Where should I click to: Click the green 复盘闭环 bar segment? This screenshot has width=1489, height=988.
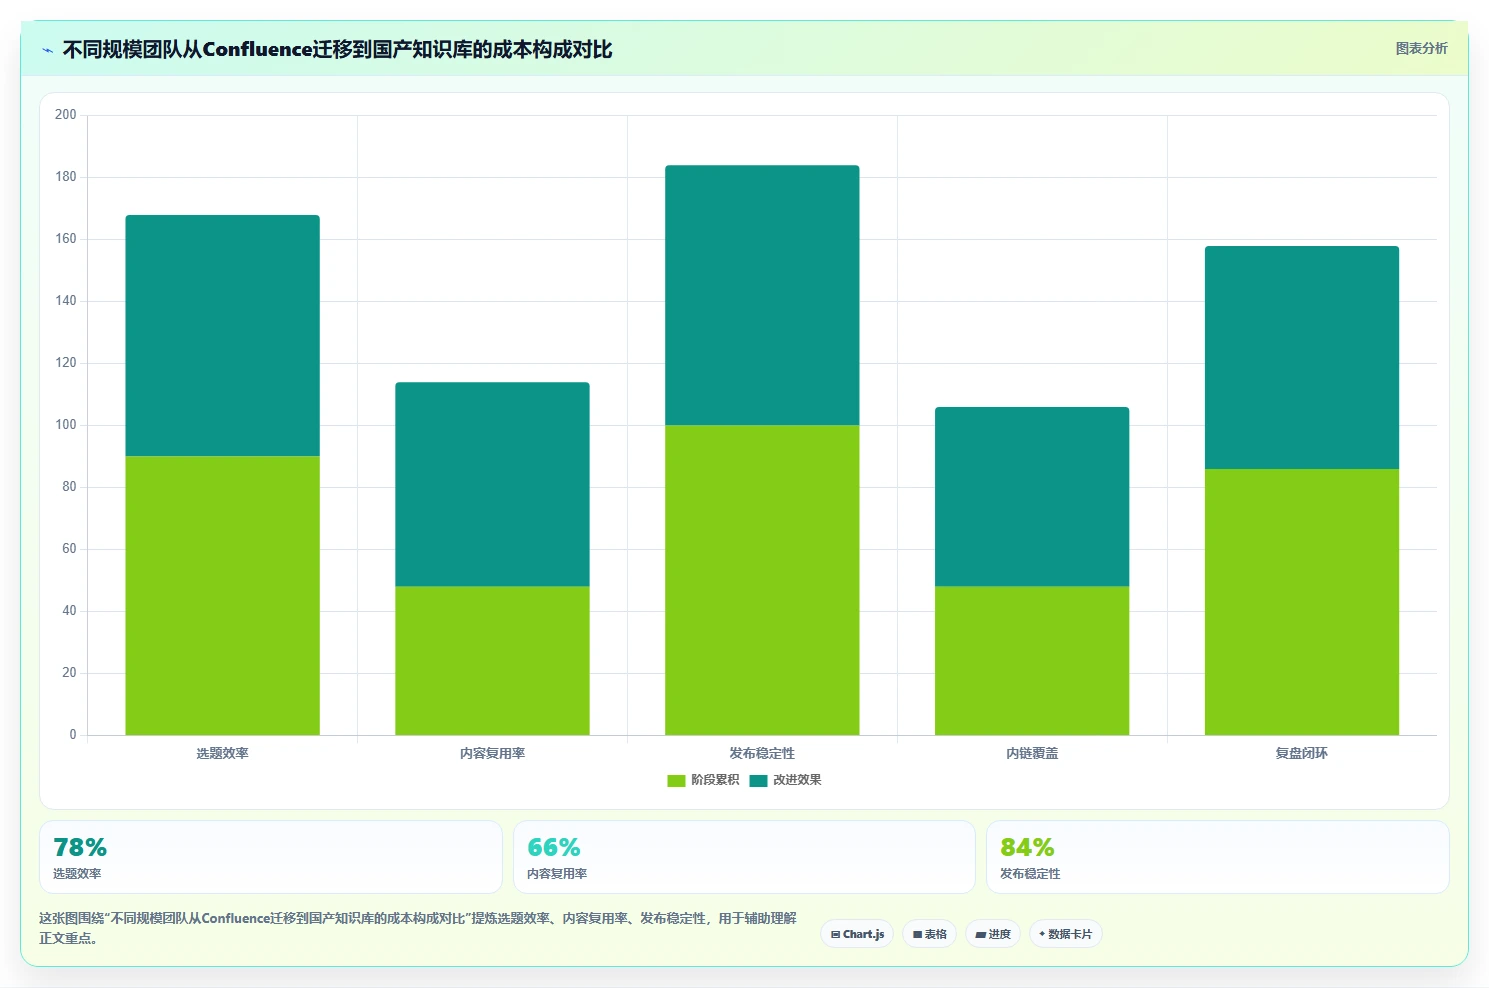(x=1302, y=602)
